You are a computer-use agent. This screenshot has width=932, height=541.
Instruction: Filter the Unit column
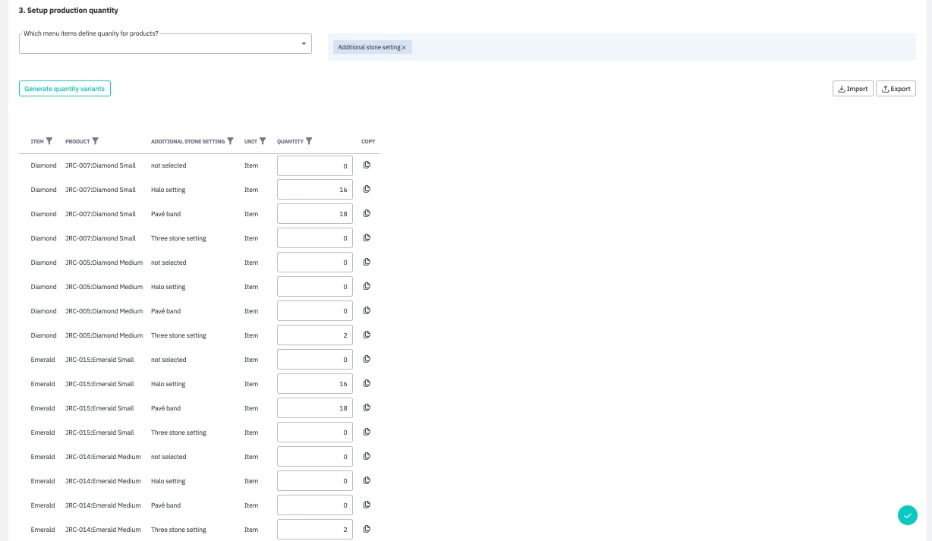[x=263, y=141]
